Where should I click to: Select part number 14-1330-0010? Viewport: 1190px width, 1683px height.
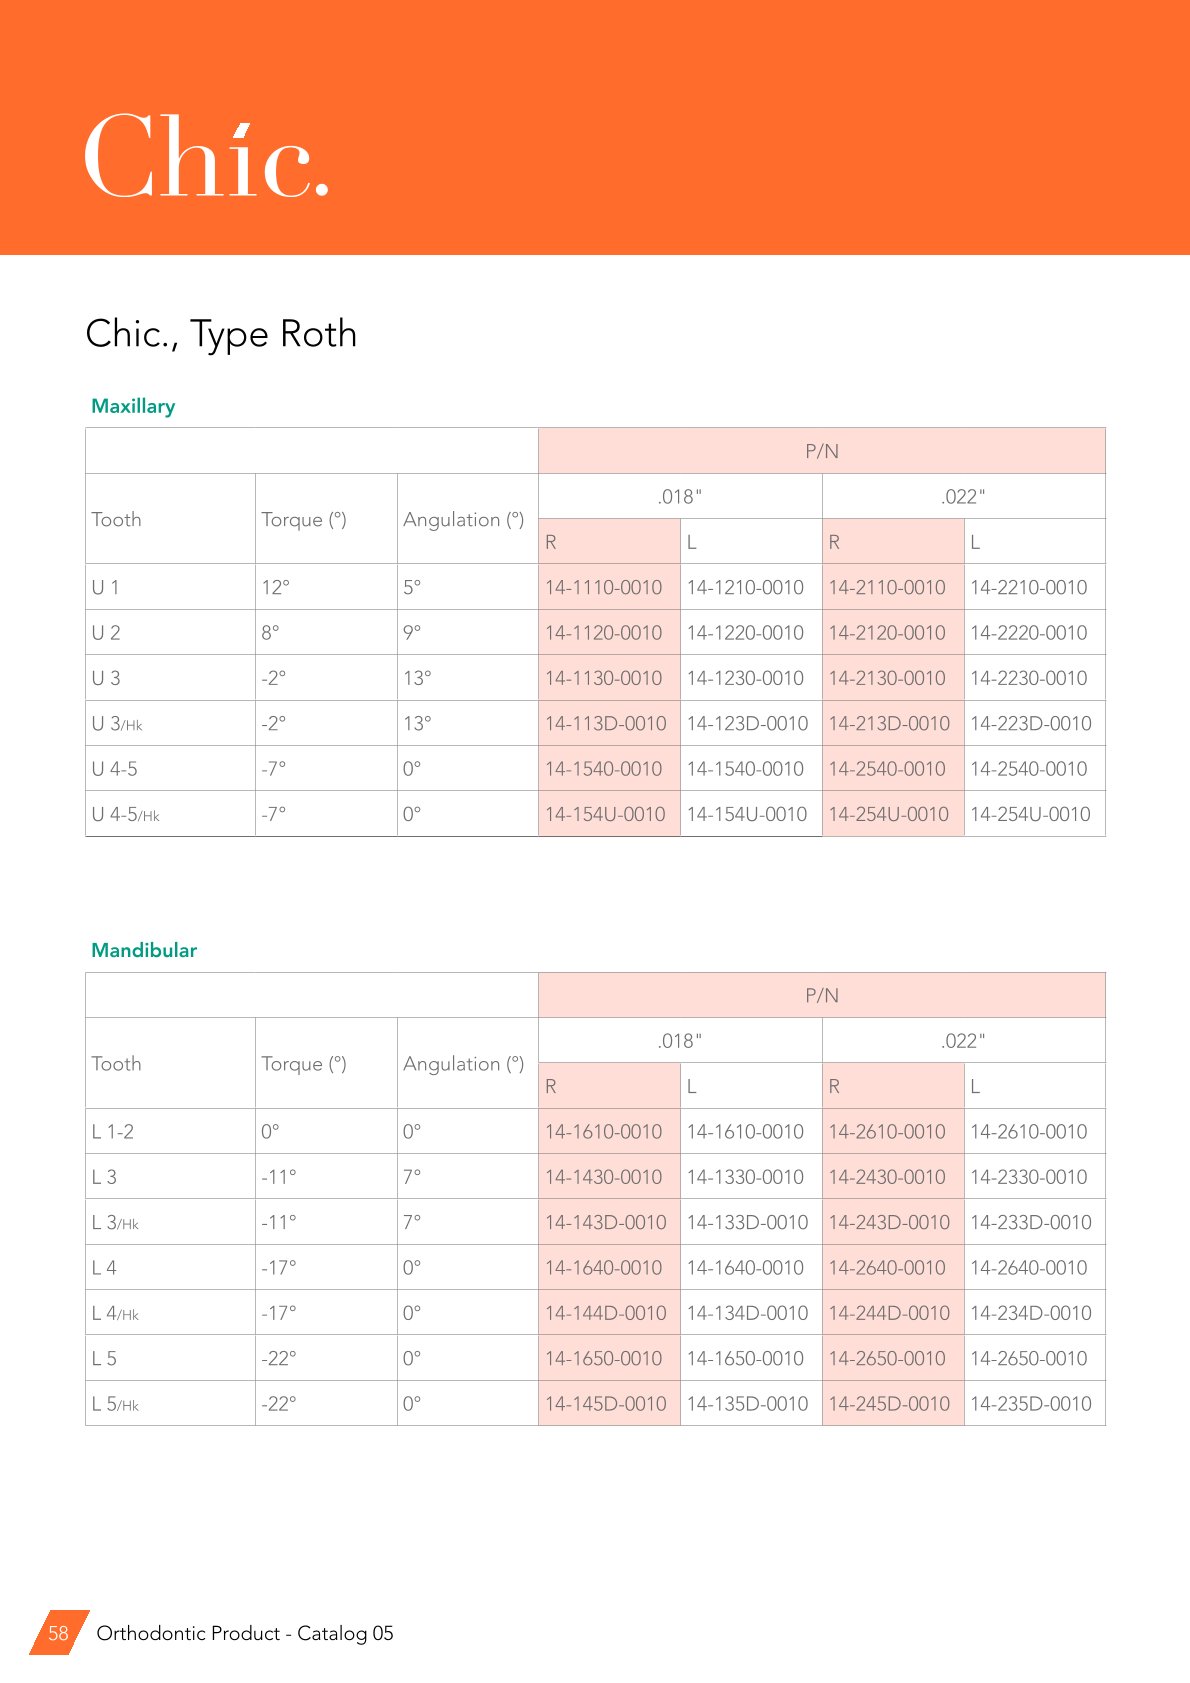click(x=745, y=1177)
